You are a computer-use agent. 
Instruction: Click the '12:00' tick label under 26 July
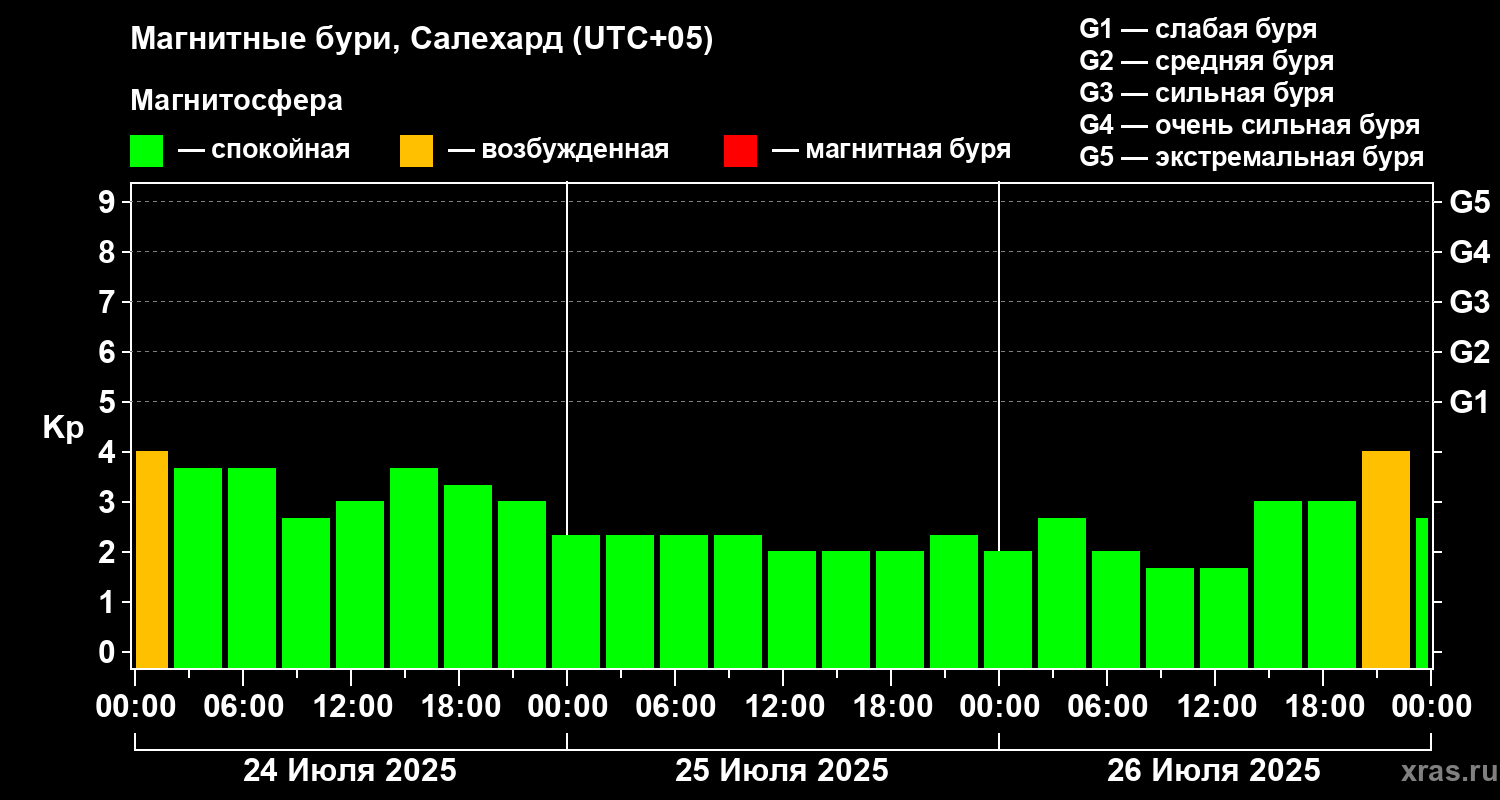[1215, 707]
